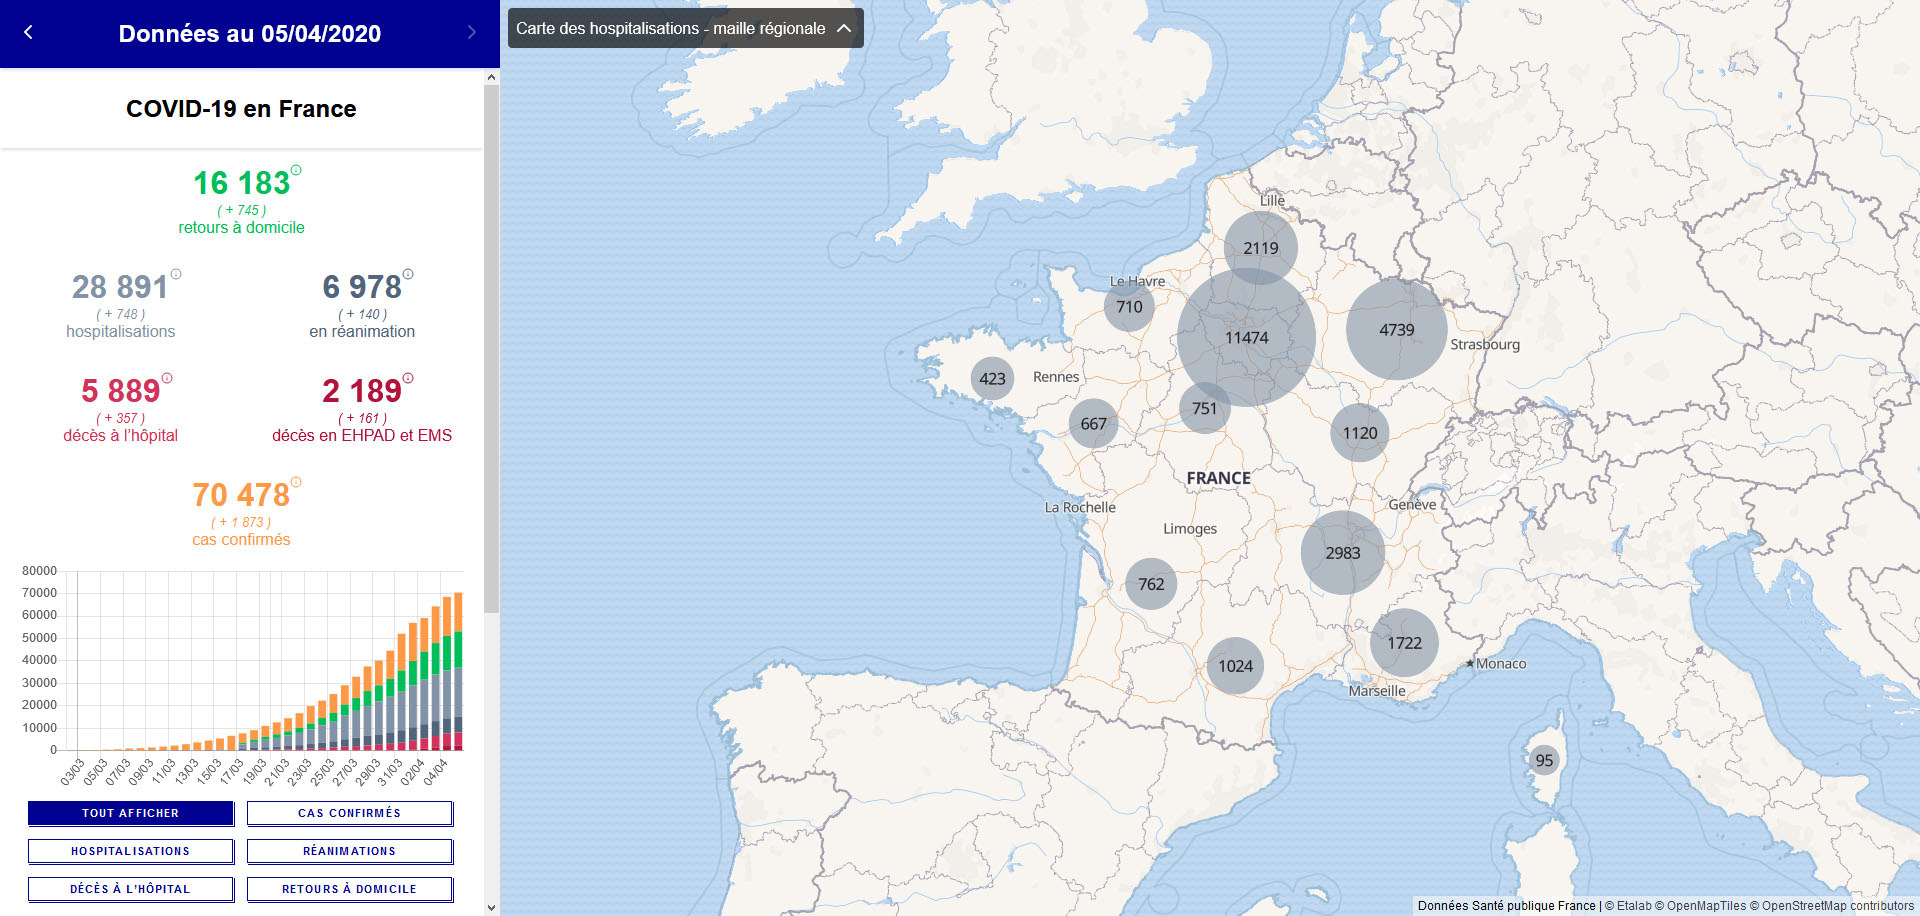Screen dimensions: 1920x916
Task: Click the scrollbar up arrow in side panel
Action: pyautogui.click(x=491, y=76)
